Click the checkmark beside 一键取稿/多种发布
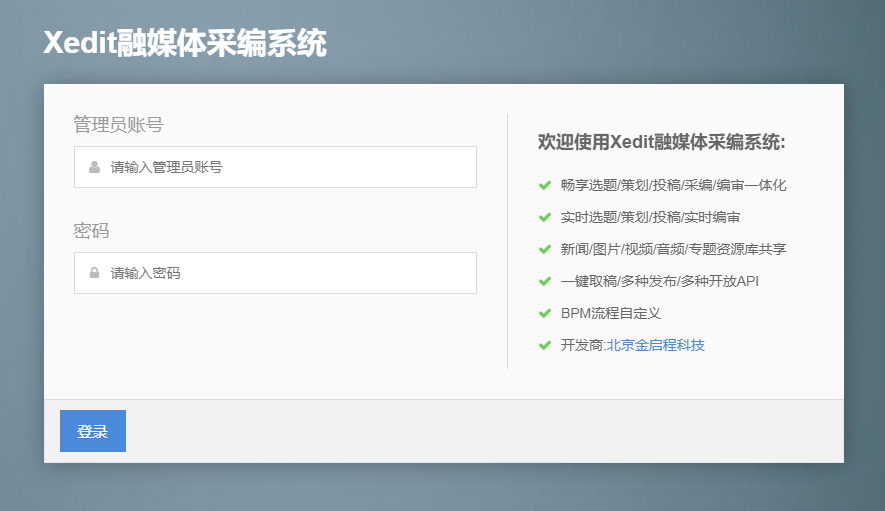885x511 pixels. coord(545,281)
